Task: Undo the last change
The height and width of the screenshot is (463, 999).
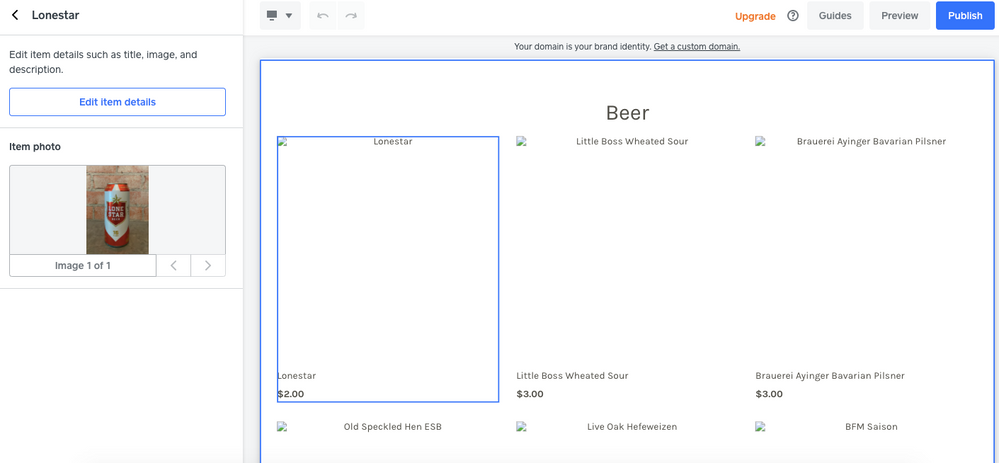Action: click(323, 15)
